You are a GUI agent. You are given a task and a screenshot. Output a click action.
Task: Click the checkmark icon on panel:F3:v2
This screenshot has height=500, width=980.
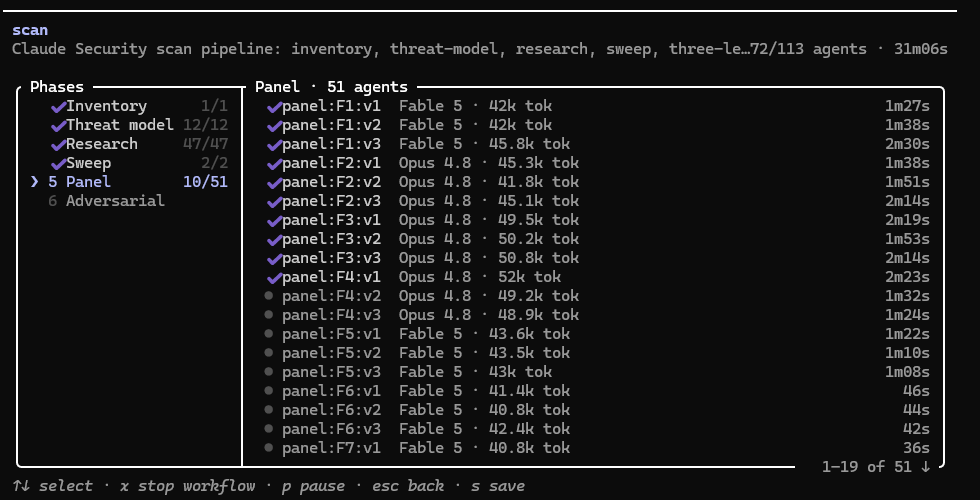coord(274,239)
